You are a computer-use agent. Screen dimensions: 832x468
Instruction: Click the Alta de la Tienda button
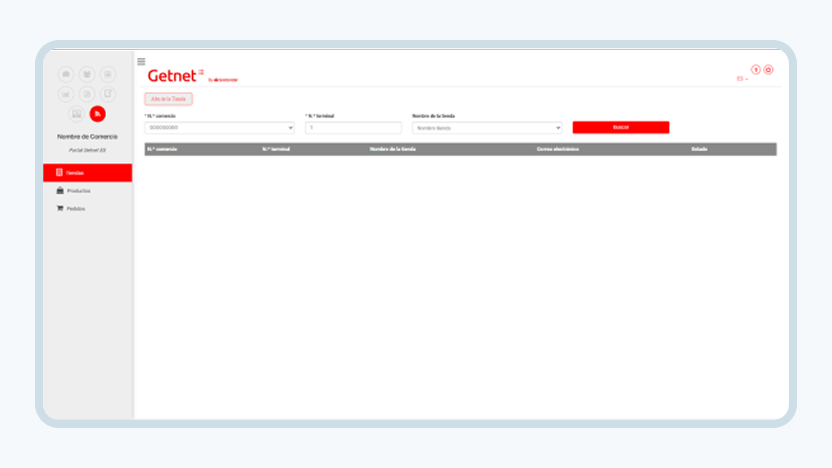tap(168, 99)
